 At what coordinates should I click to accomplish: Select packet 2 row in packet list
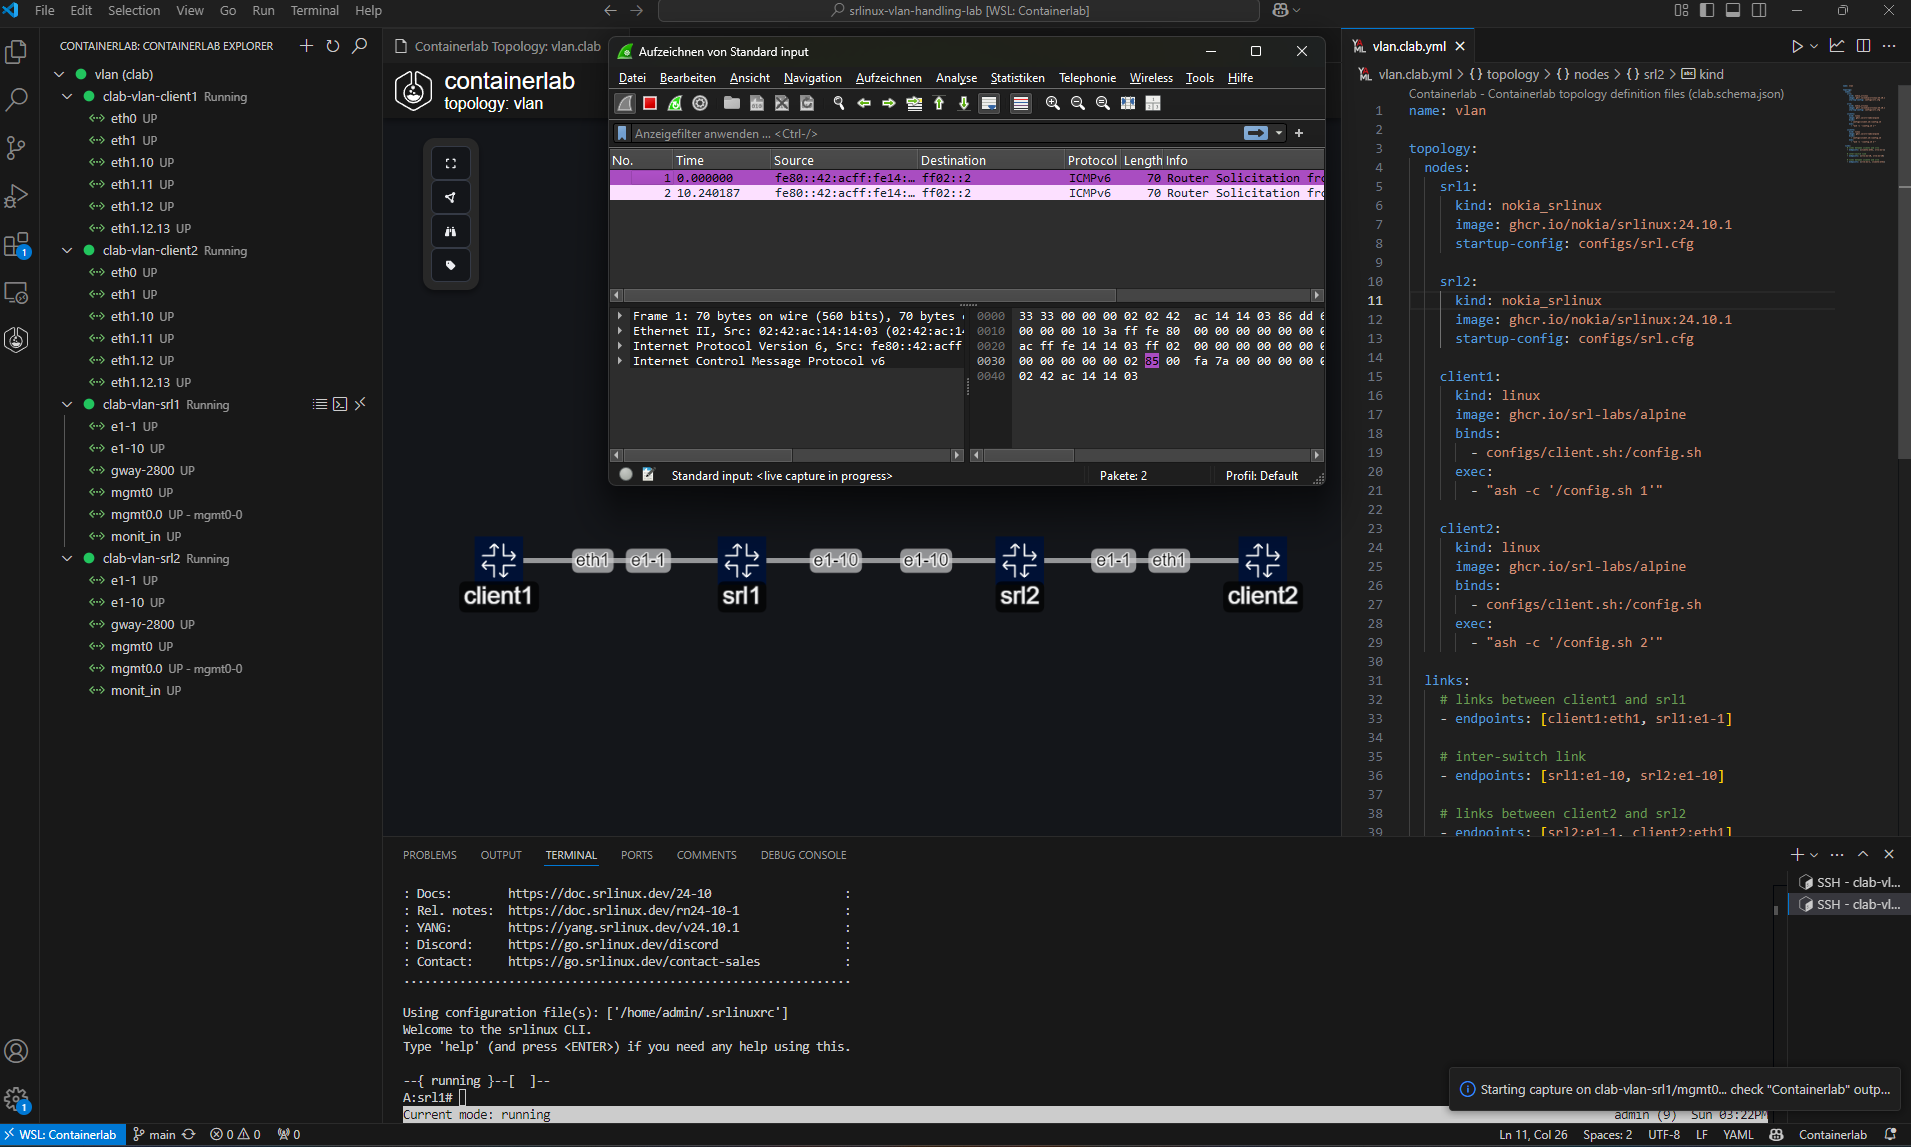tap(966, 193)
